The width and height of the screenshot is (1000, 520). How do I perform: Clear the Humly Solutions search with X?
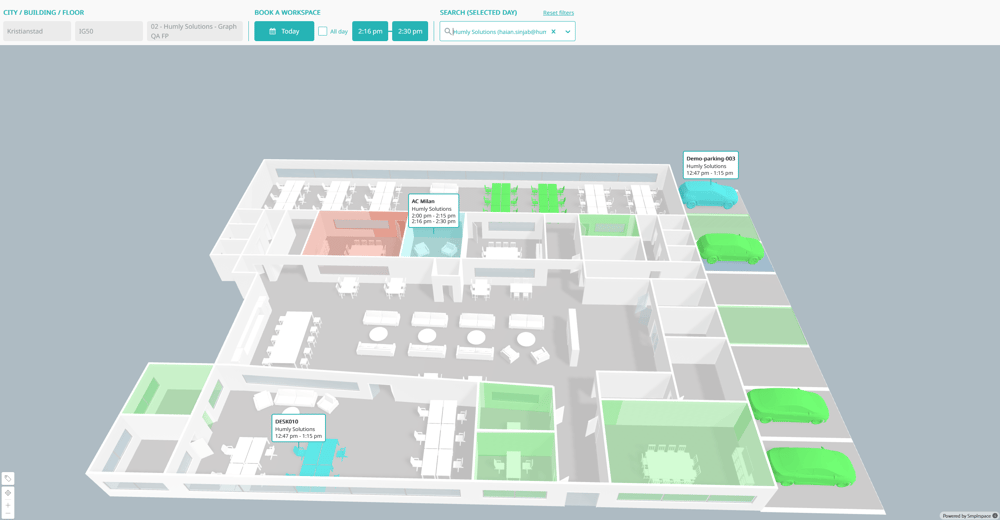click(x=554, y=31)
